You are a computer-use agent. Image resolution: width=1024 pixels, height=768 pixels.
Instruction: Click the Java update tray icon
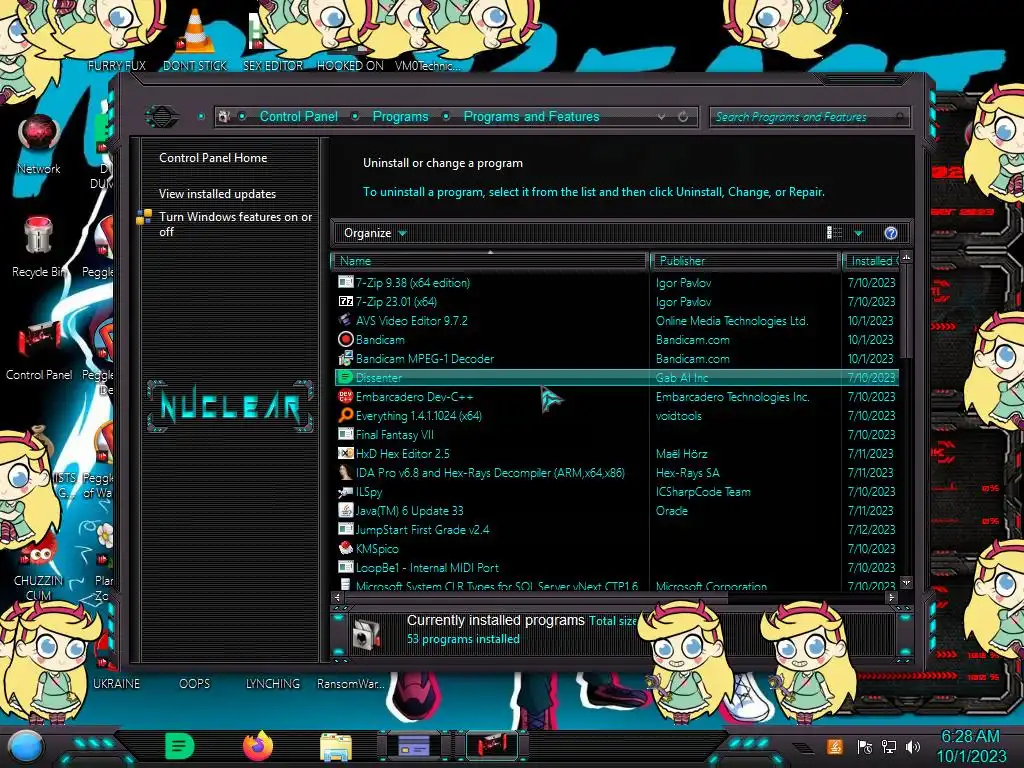click(834, 746)
